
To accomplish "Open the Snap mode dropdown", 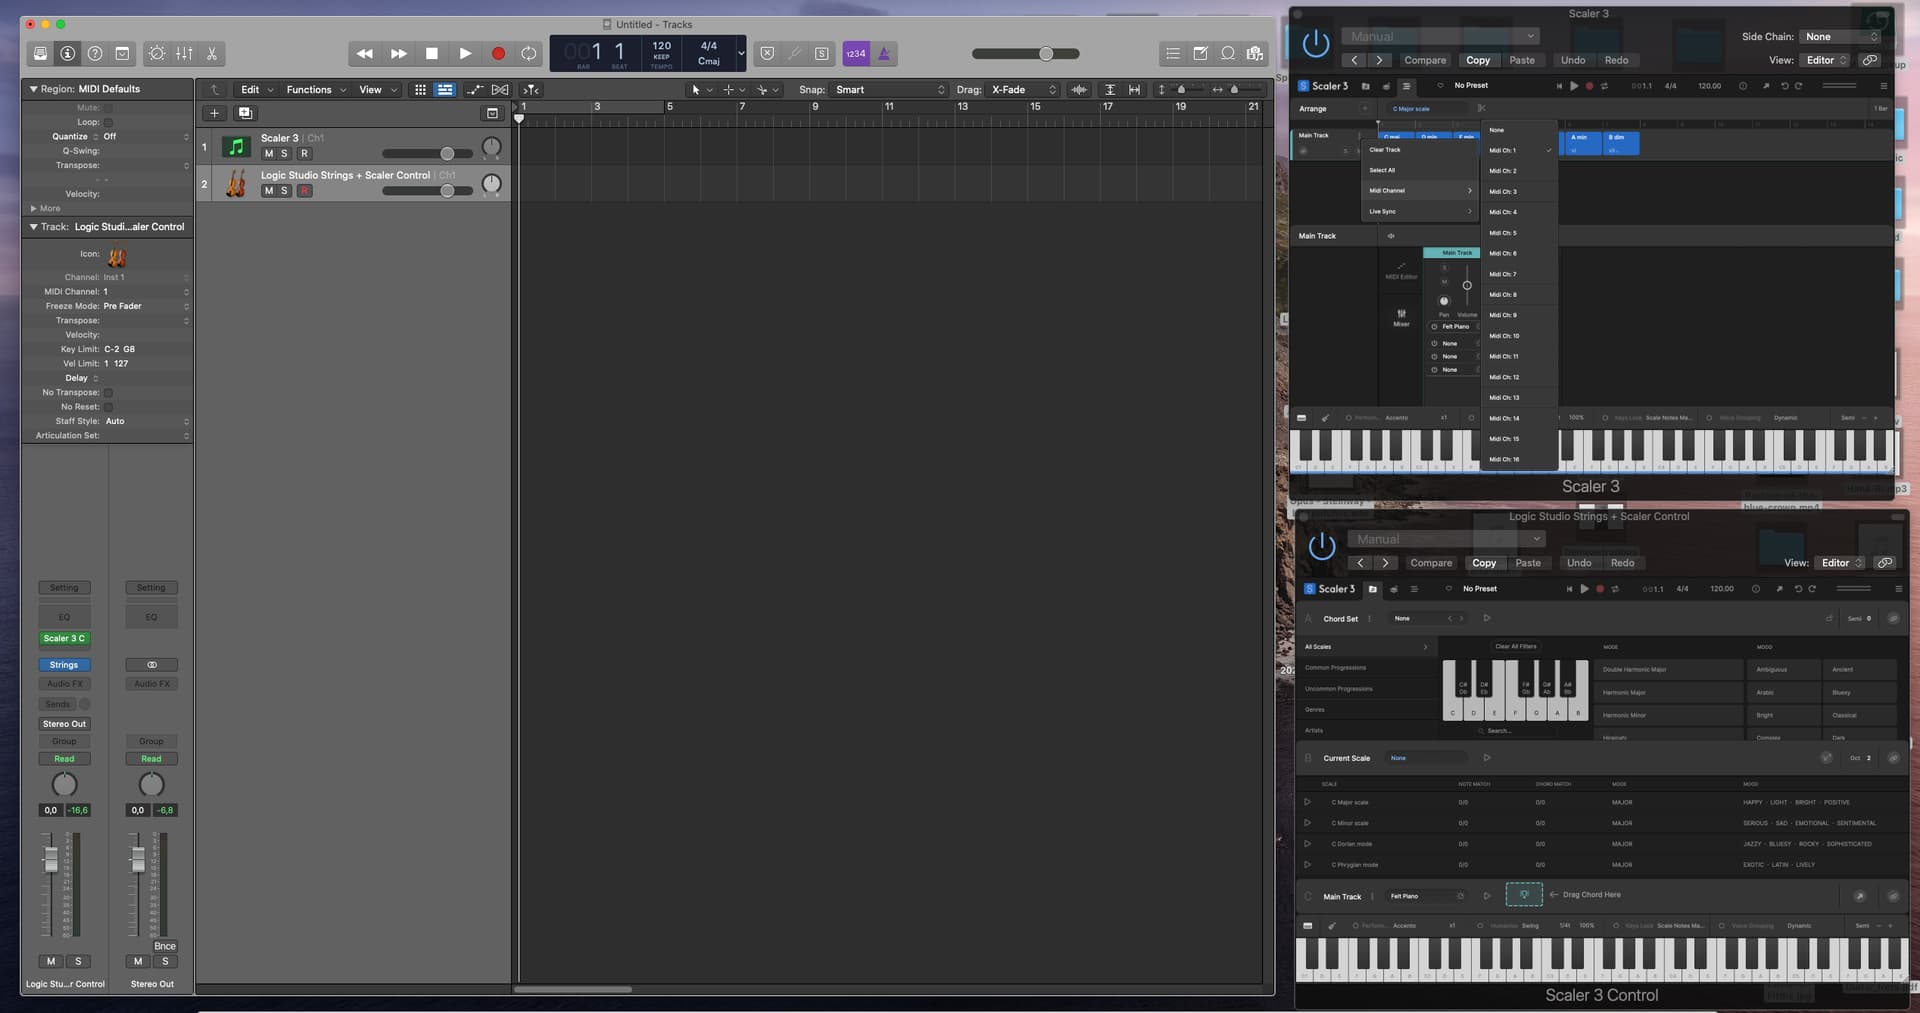I will click(890, 90).
